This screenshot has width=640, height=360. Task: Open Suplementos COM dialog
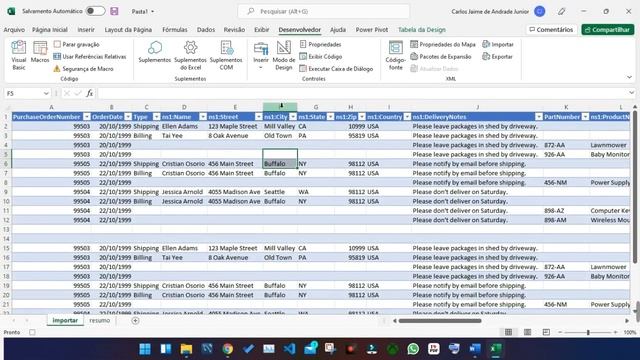click(x=226, y=56)
